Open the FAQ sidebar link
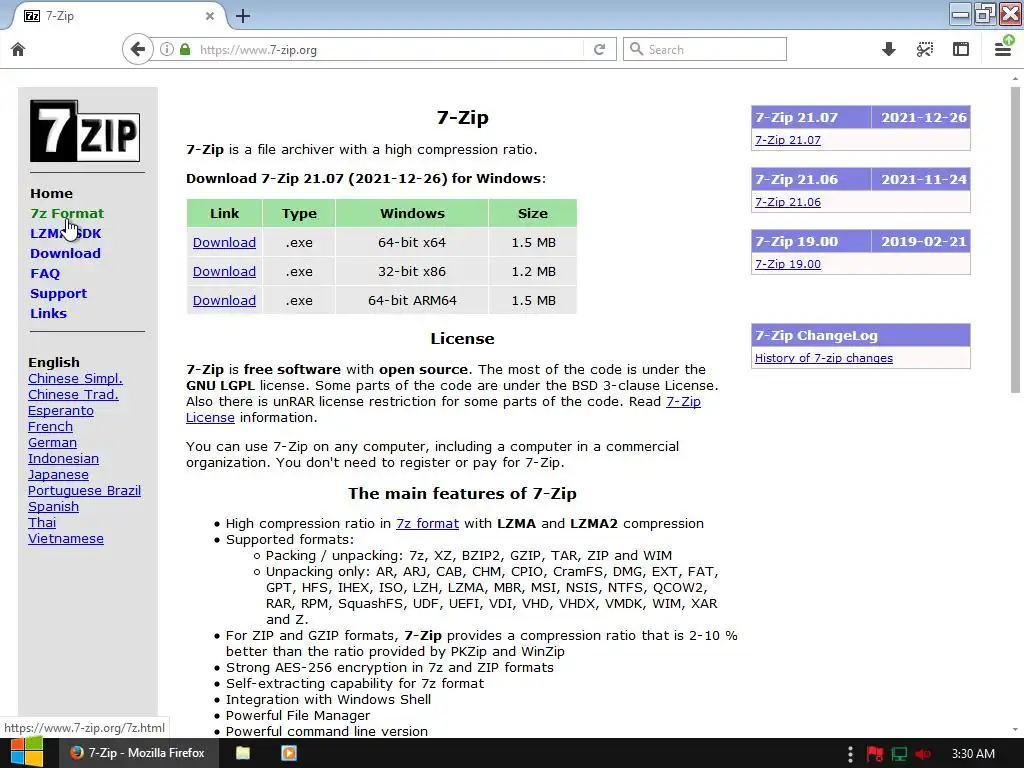This screenshot has width=1024, height=768. click(x=45, y=274)
